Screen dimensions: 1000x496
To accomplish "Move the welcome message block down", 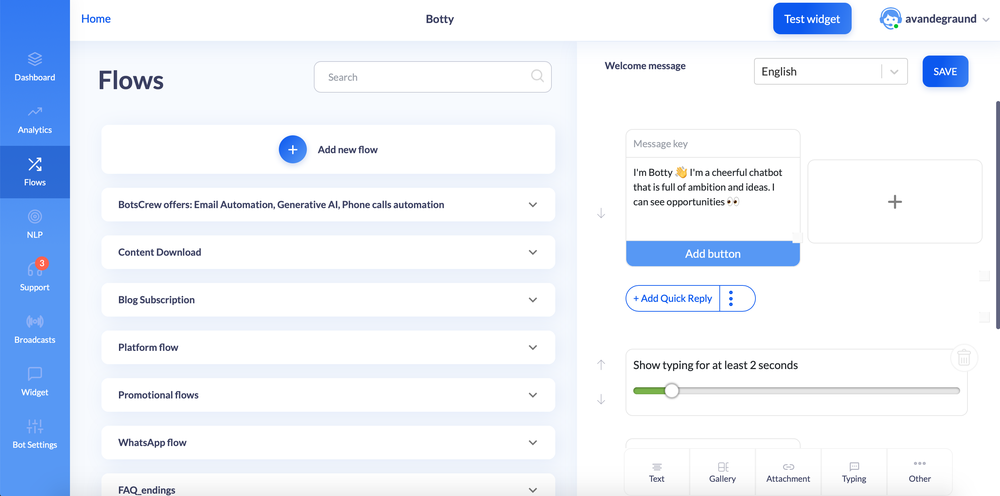I will coord(601,214).
